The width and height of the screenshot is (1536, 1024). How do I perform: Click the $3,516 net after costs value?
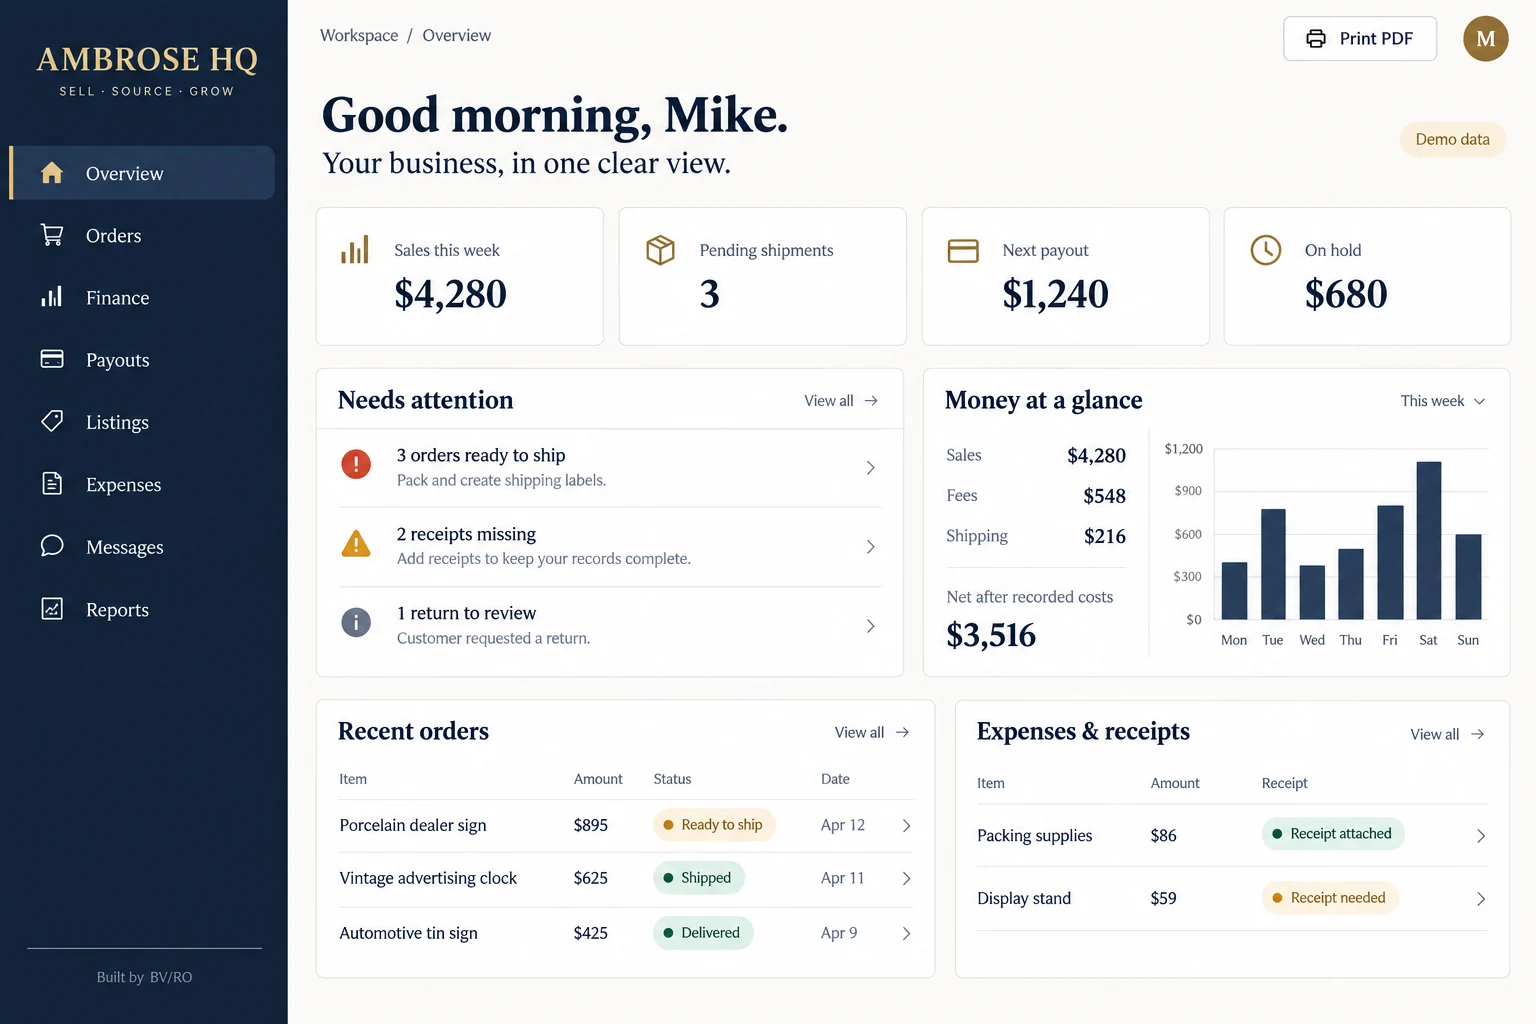pyautogui.click(x=991, y=635)
